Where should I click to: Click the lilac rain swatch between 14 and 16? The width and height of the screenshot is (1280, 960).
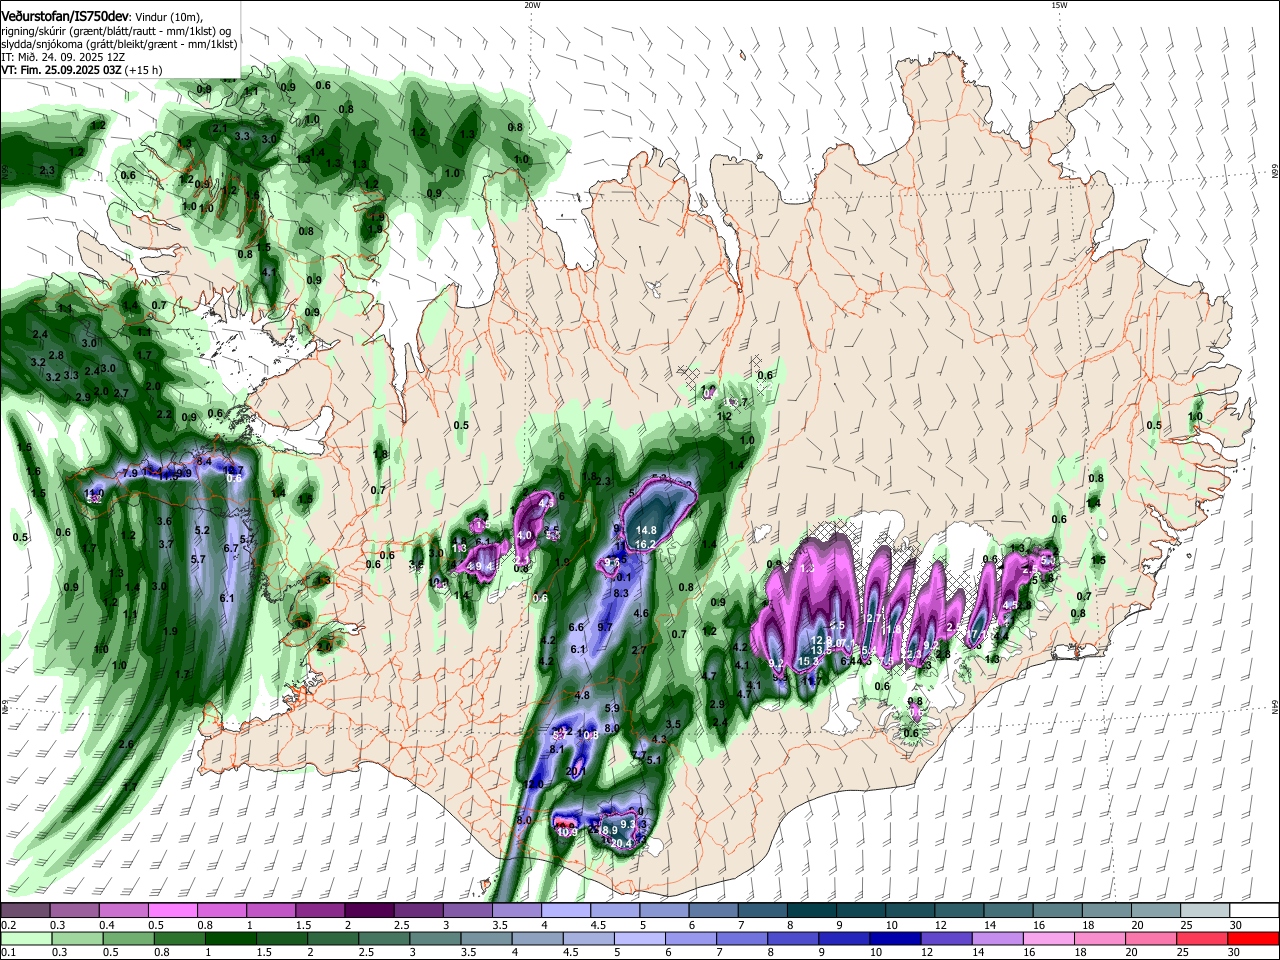[1000, 938]
